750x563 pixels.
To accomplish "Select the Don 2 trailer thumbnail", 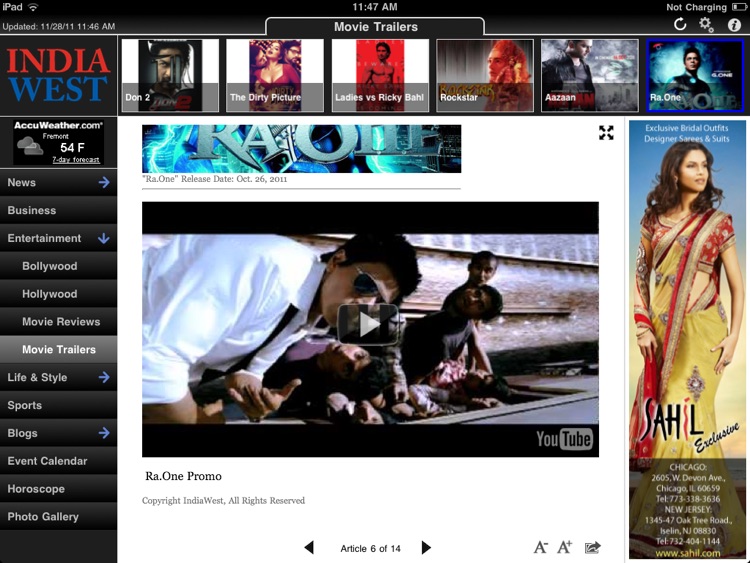I will tap(170, 76).
